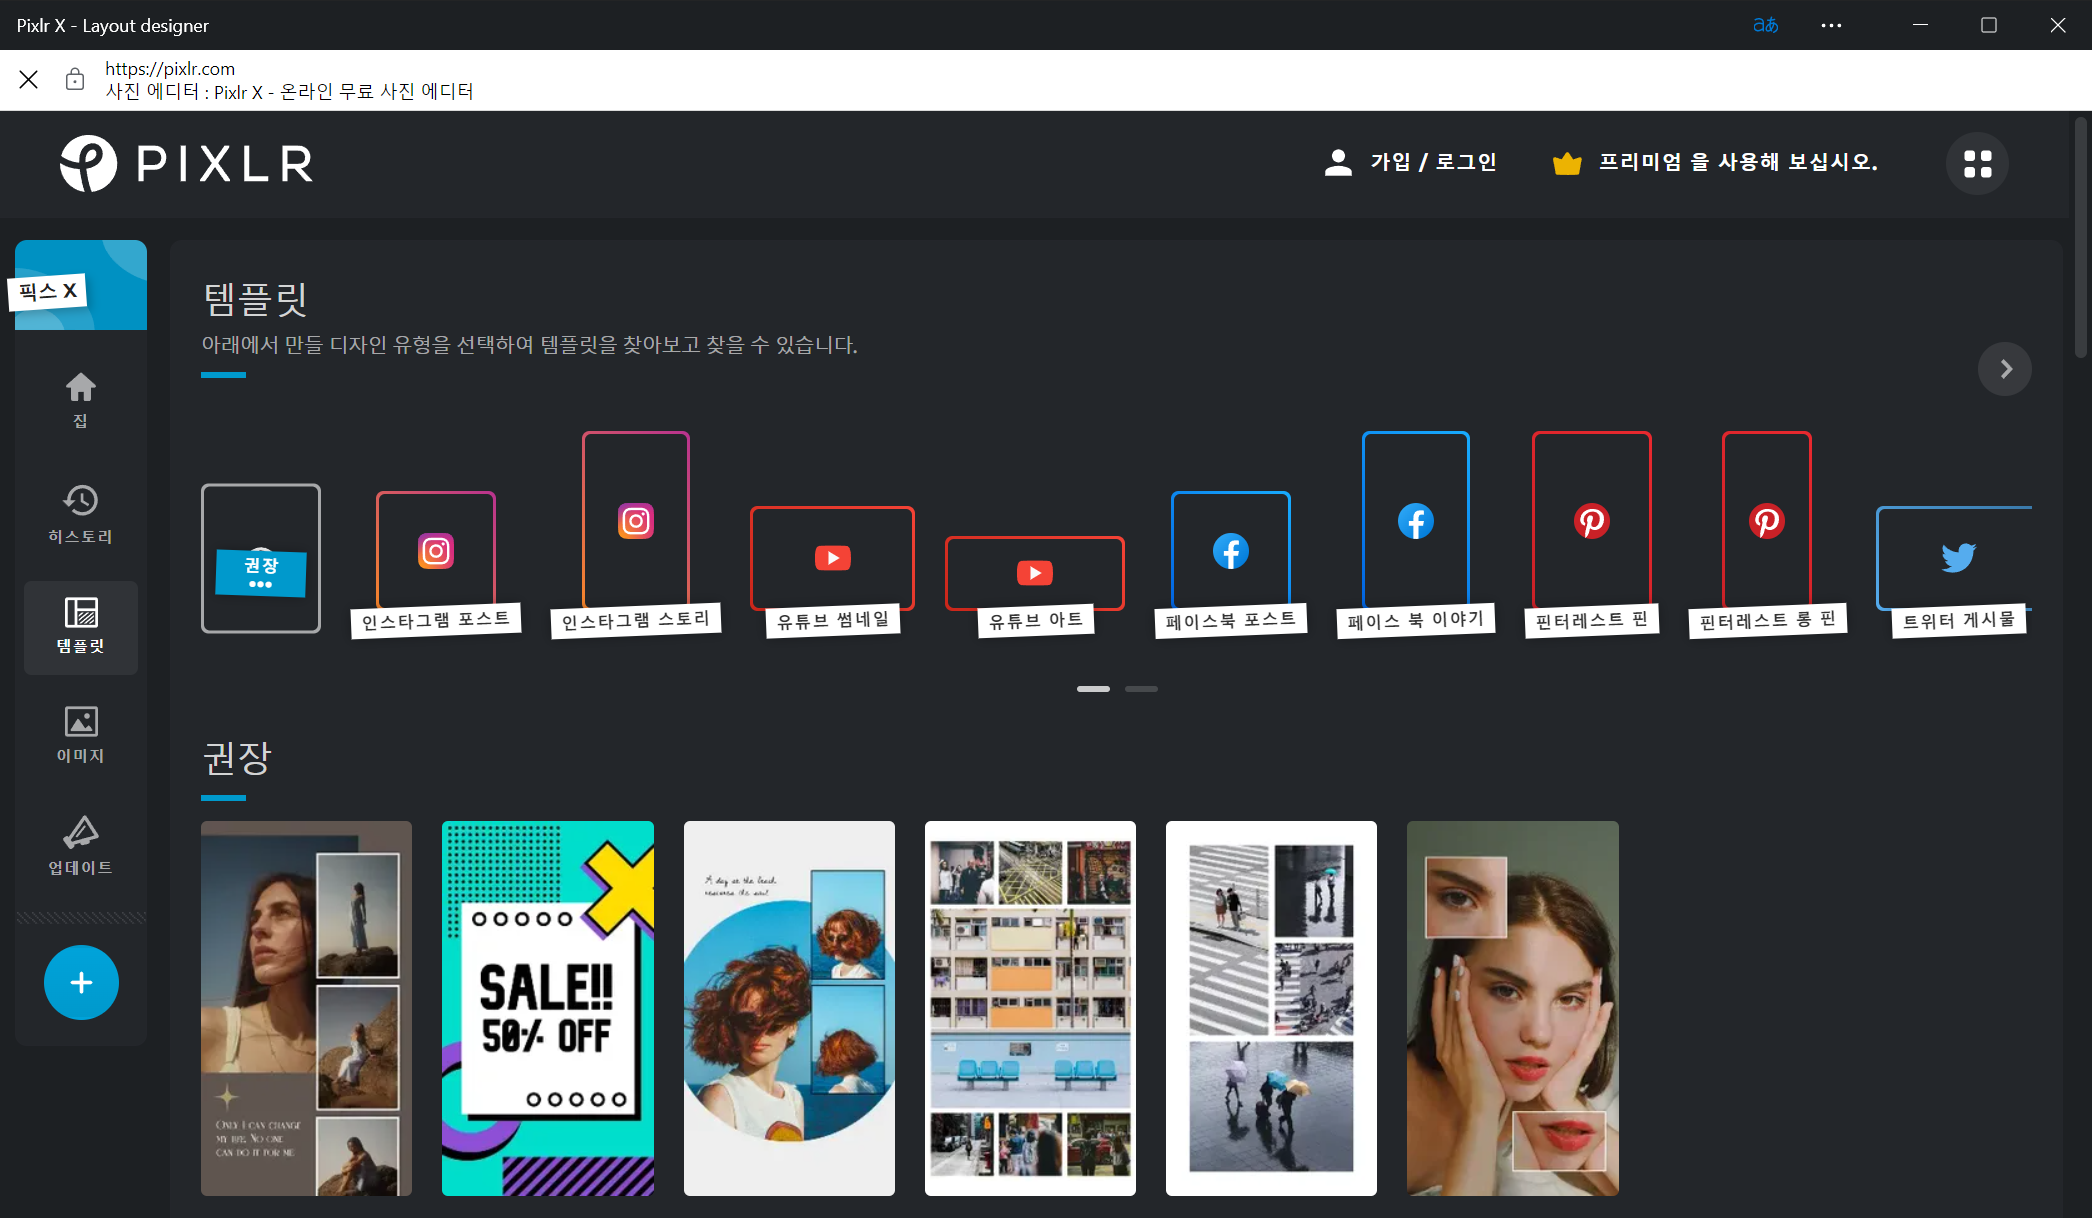Open the browser three-dots menu
2092x1218 pixels.
coord(1831,25)
